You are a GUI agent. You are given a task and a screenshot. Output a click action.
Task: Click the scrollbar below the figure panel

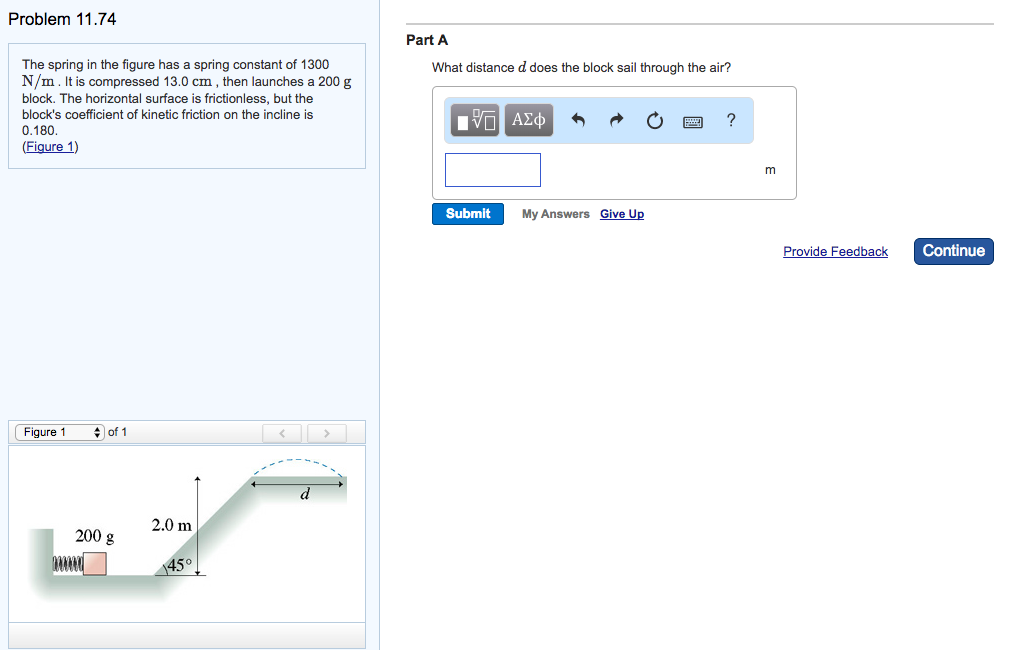187,635
